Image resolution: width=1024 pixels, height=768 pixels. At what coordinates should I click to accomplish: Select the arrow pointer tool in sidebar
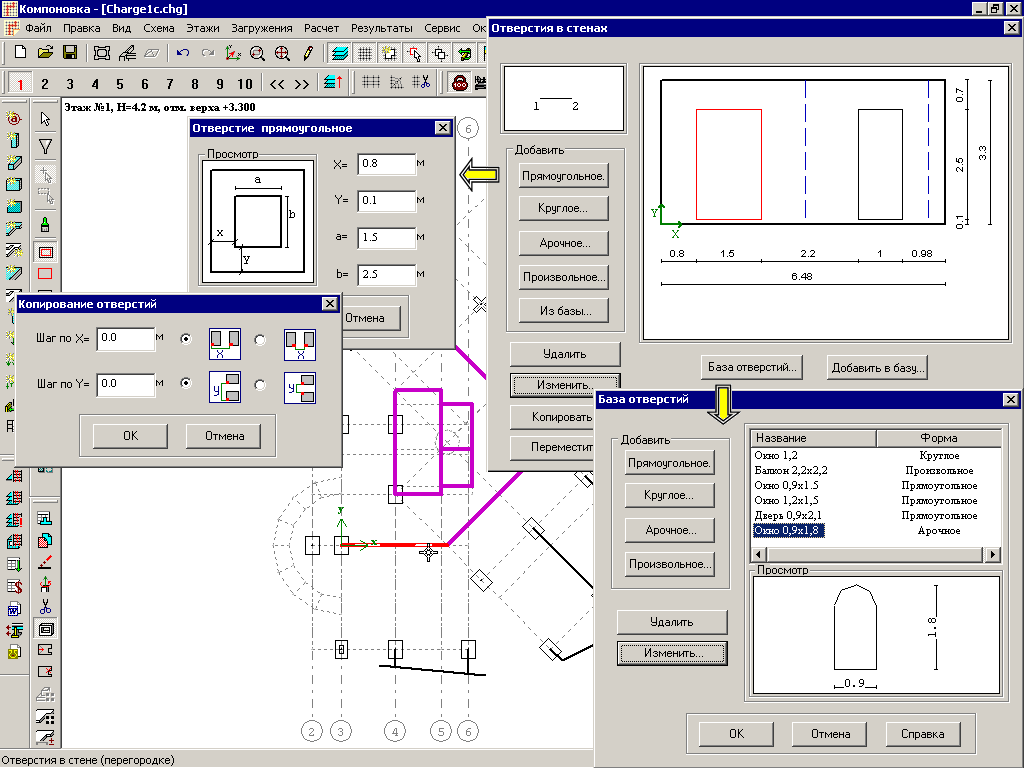coord(45,119)
